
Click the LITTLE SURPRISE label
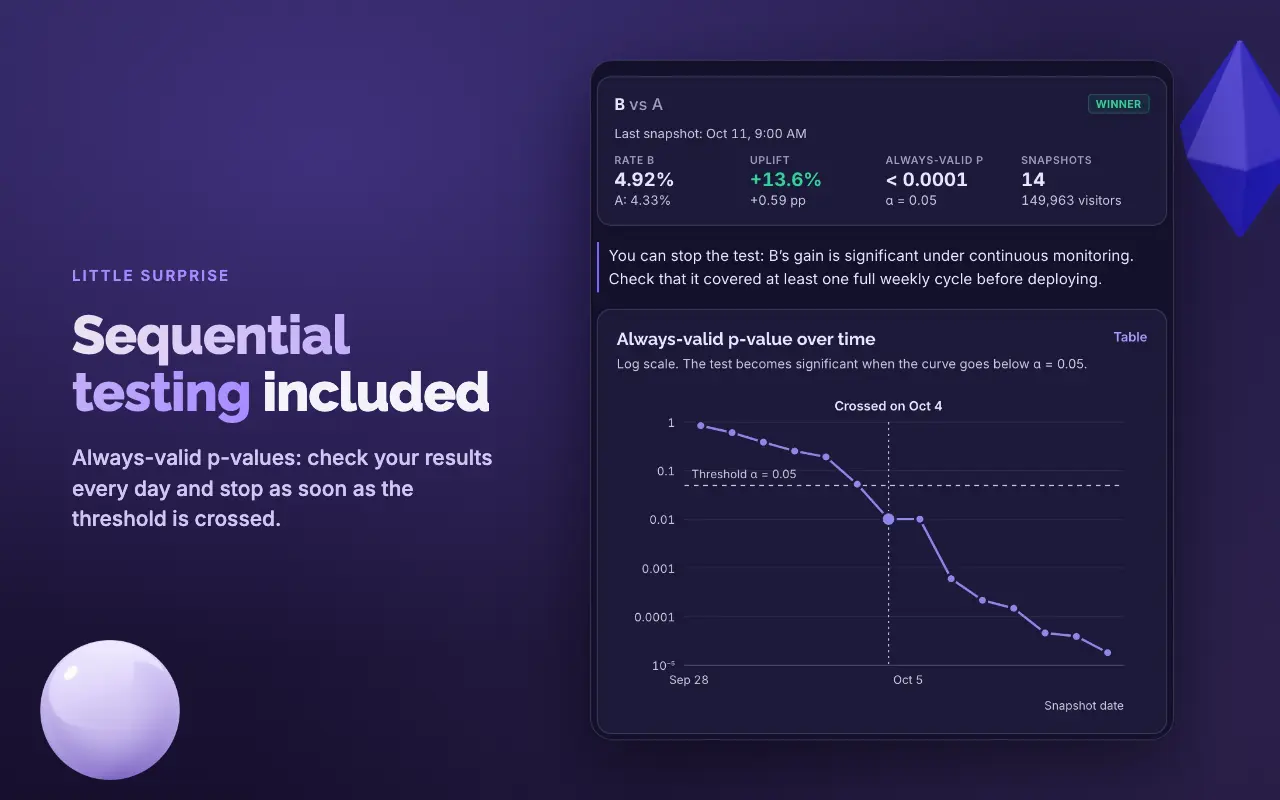point(150,275)
